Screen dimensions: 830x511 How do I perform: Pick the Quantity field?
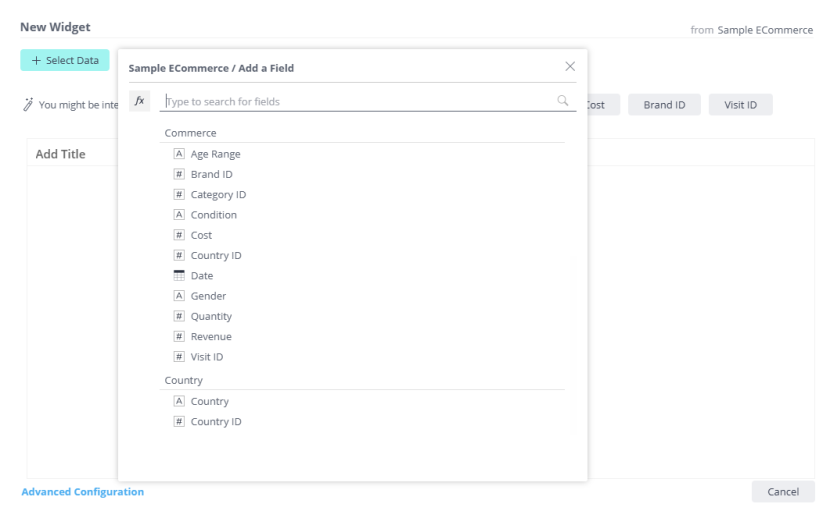click(211, 316)
